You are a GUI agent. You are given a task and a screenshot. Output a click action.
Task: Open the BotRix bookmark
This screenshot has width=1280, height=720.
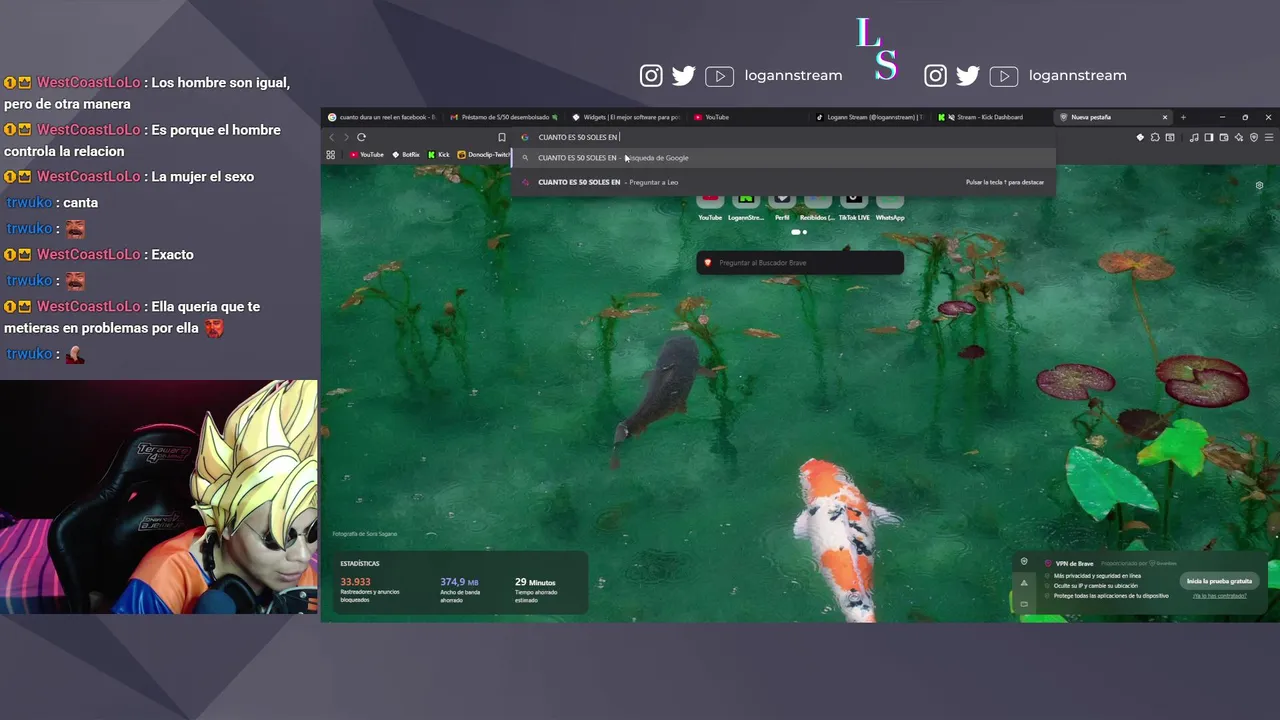point(406,155)
